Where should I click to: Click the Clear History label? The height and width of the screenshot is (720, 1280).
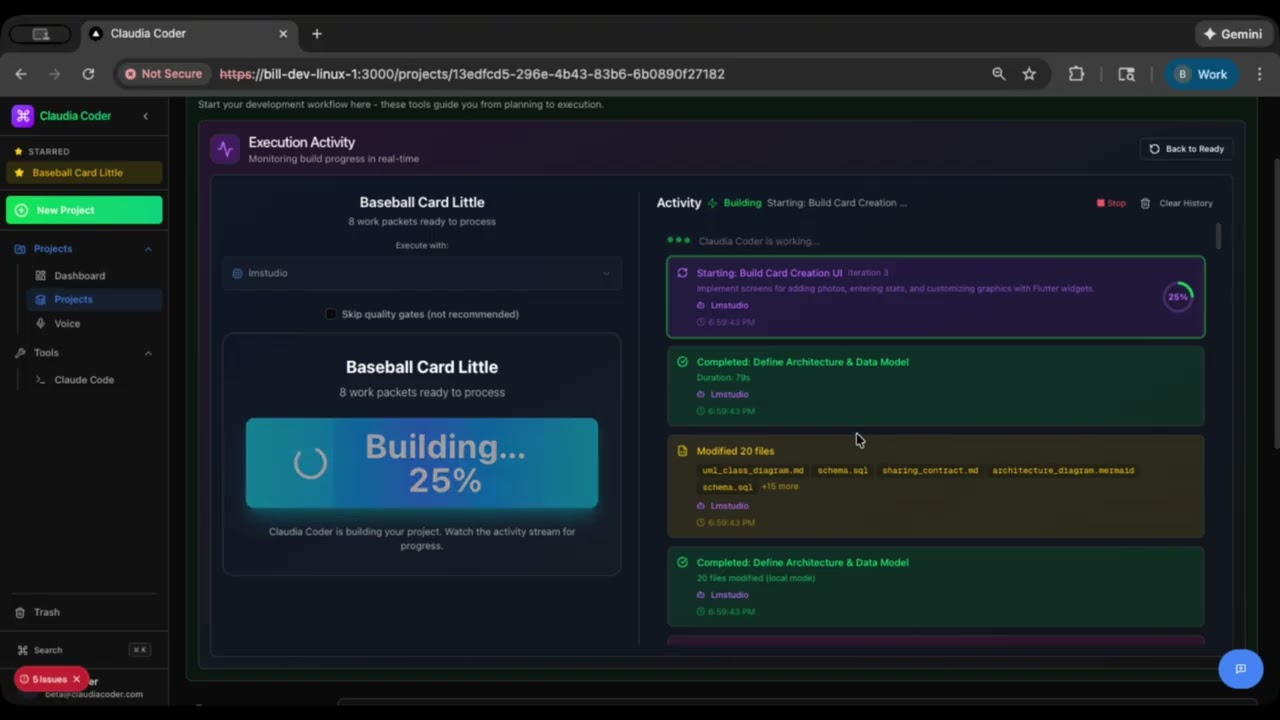click(x=1186, y=203)
